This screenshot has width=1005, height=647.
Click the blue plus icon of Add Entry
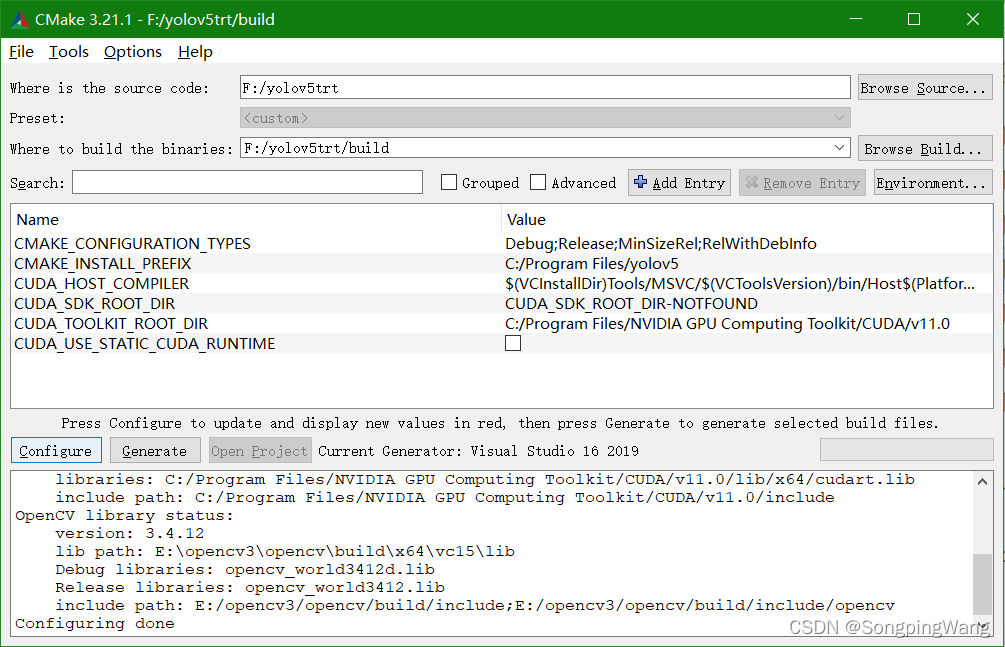pyautogui.click(x=640, y=183)
